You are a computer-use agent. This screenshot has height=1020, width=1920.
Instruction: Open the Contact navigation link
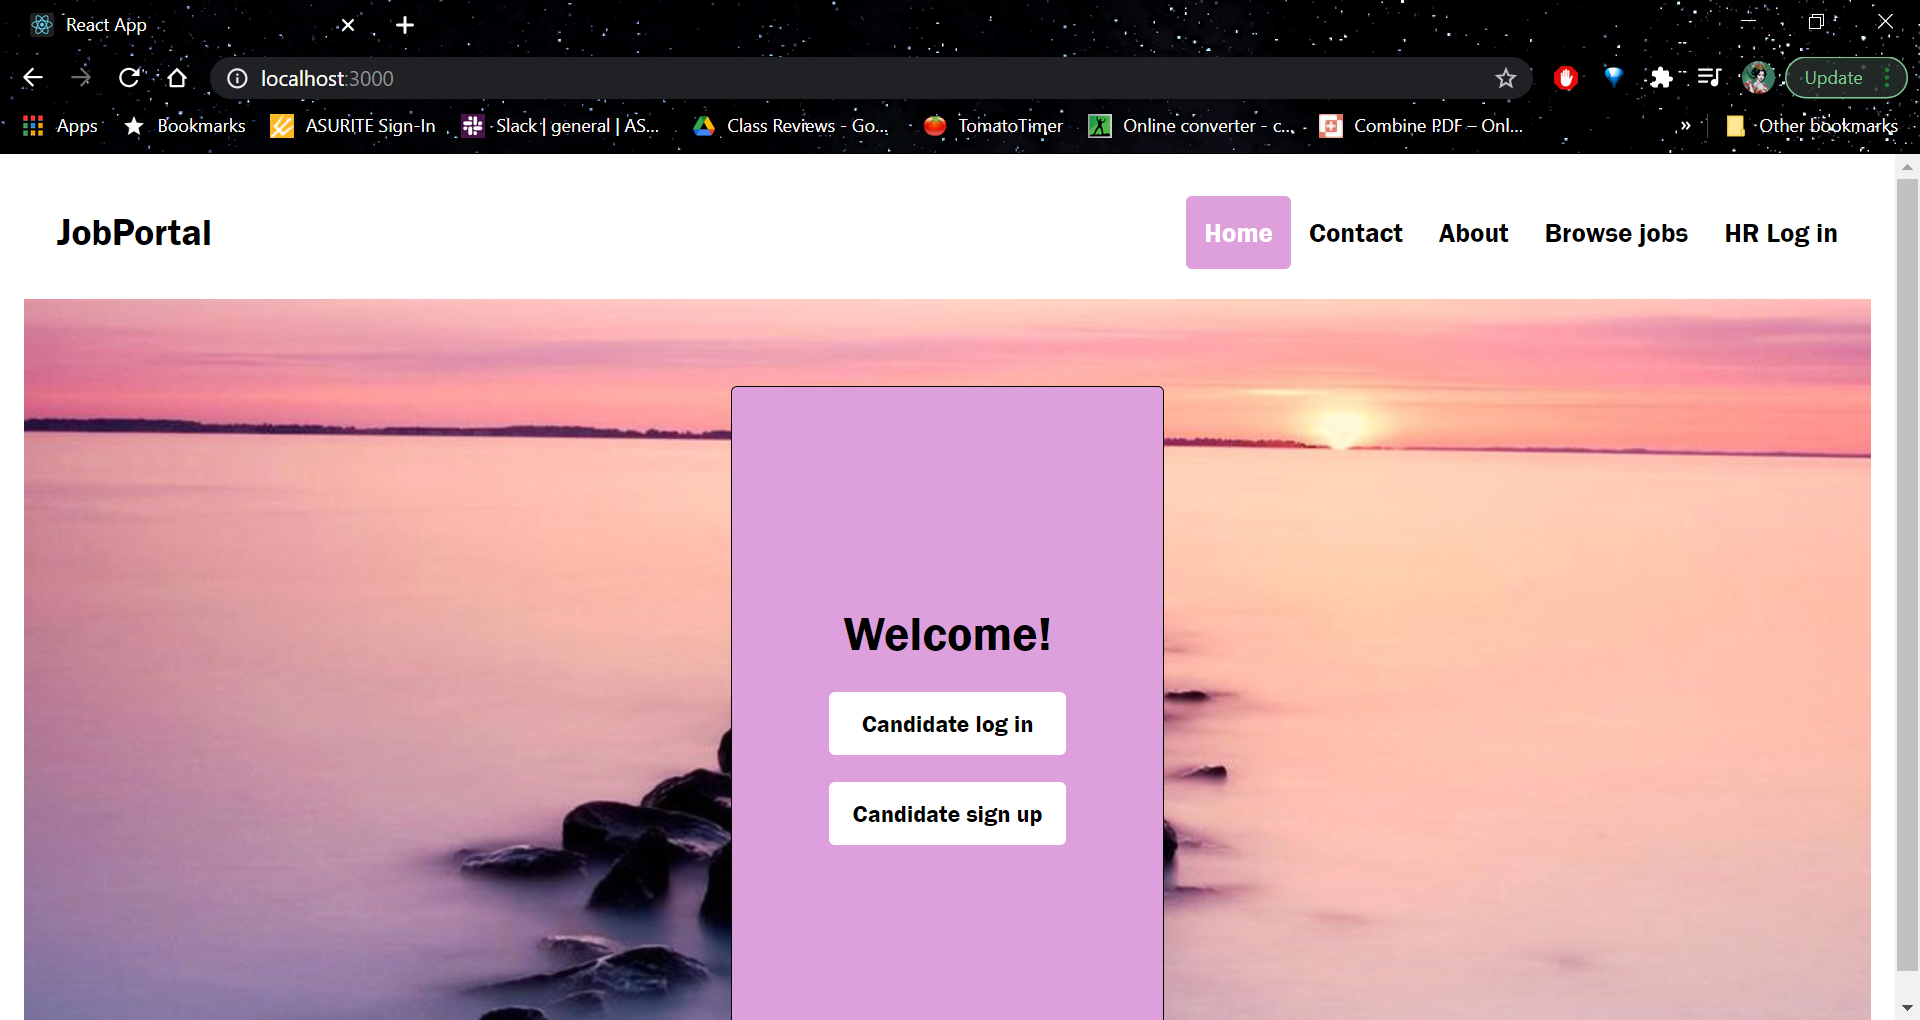[1355, 233]
